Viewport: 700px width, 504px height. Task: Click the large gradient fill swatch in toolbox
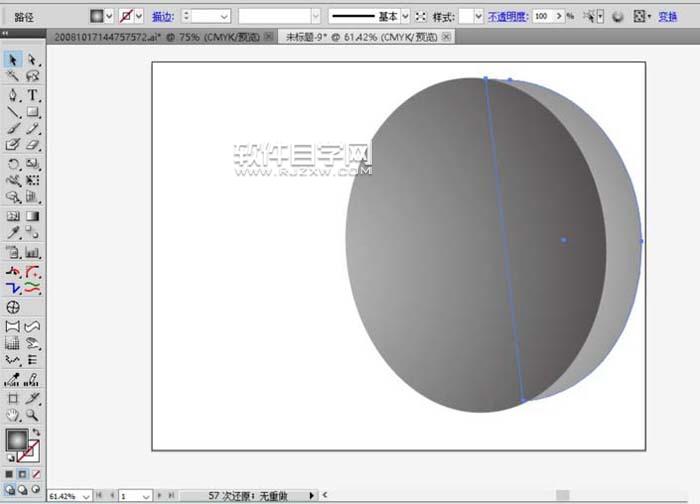(16, 439)
